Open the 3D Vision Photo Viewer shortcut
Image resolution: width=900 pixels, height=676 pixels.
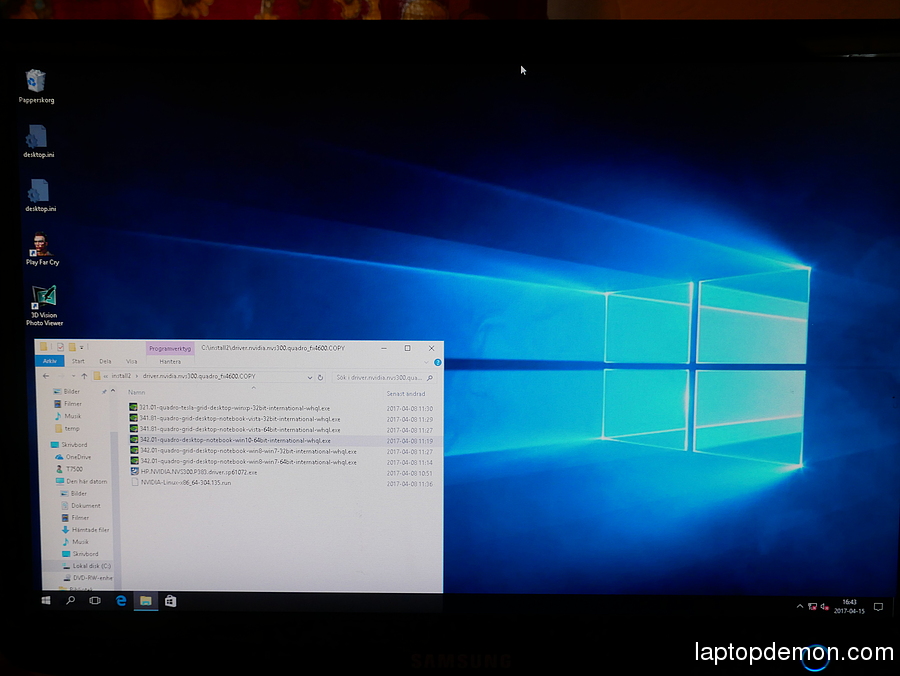pyautogui.click(x=43, y=300)
